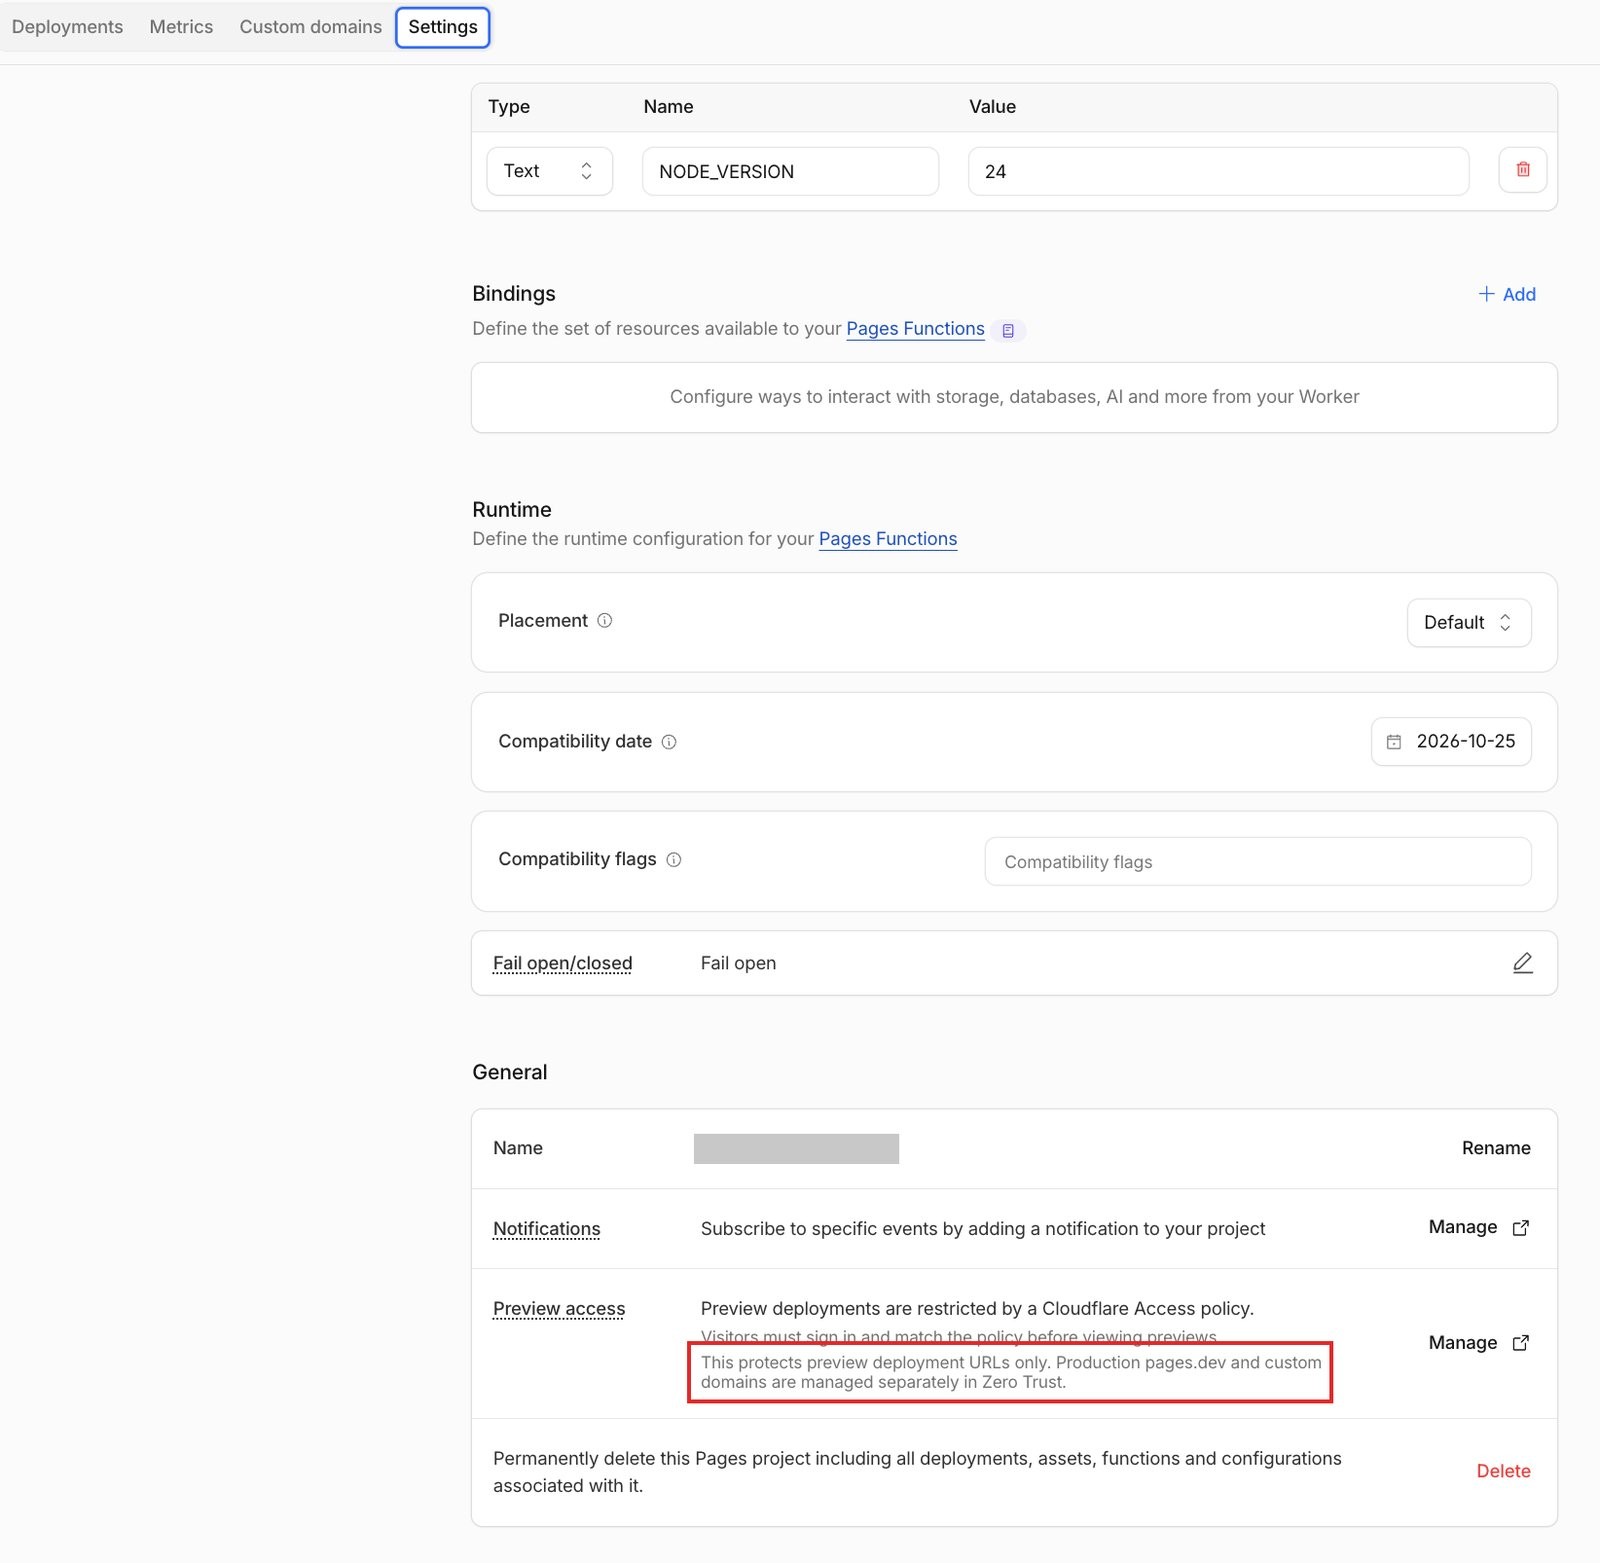Open the Compatibility date picker showing 2026-10-25

(1451, 742)
